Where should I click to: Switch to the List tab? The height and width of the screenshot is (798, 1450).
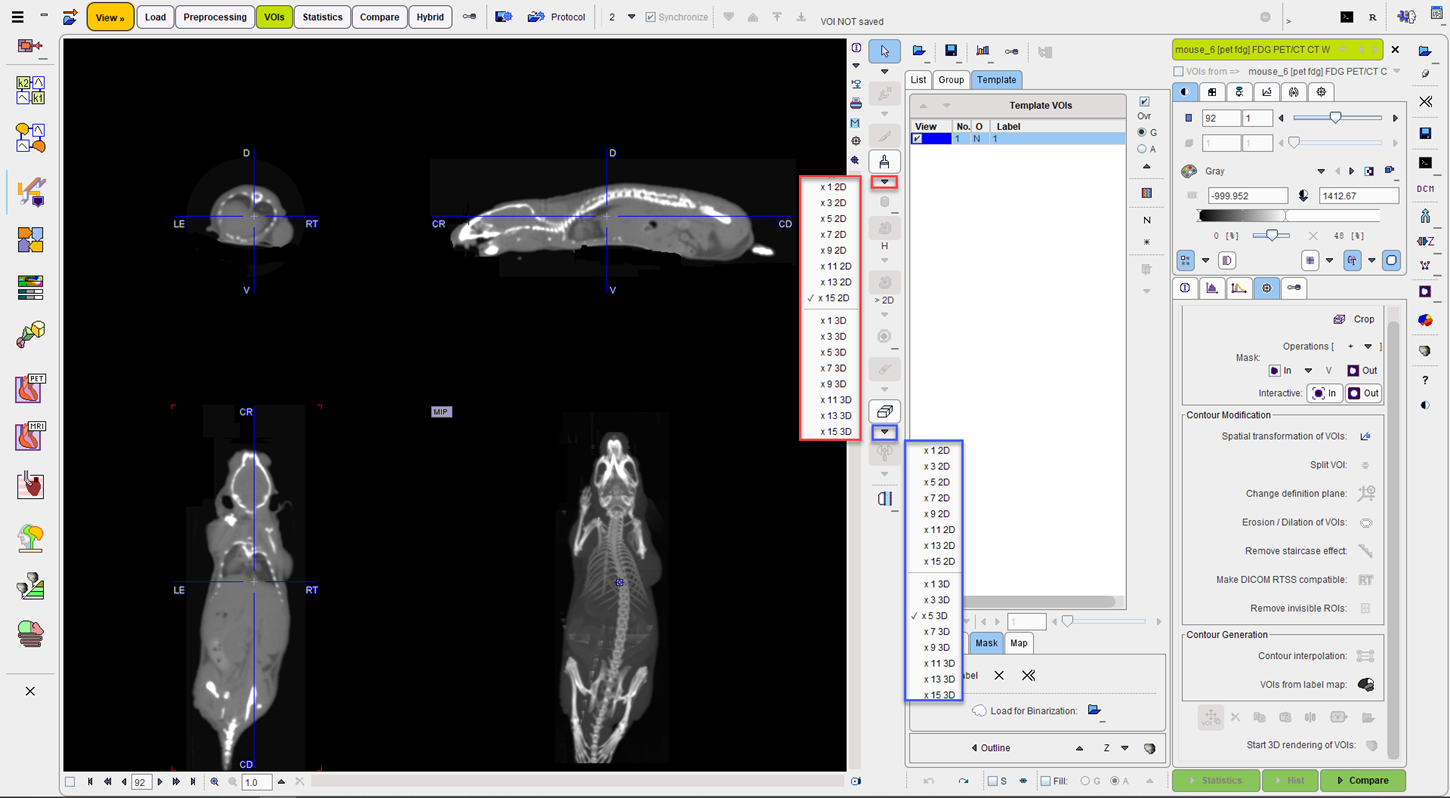coord(918,80)
